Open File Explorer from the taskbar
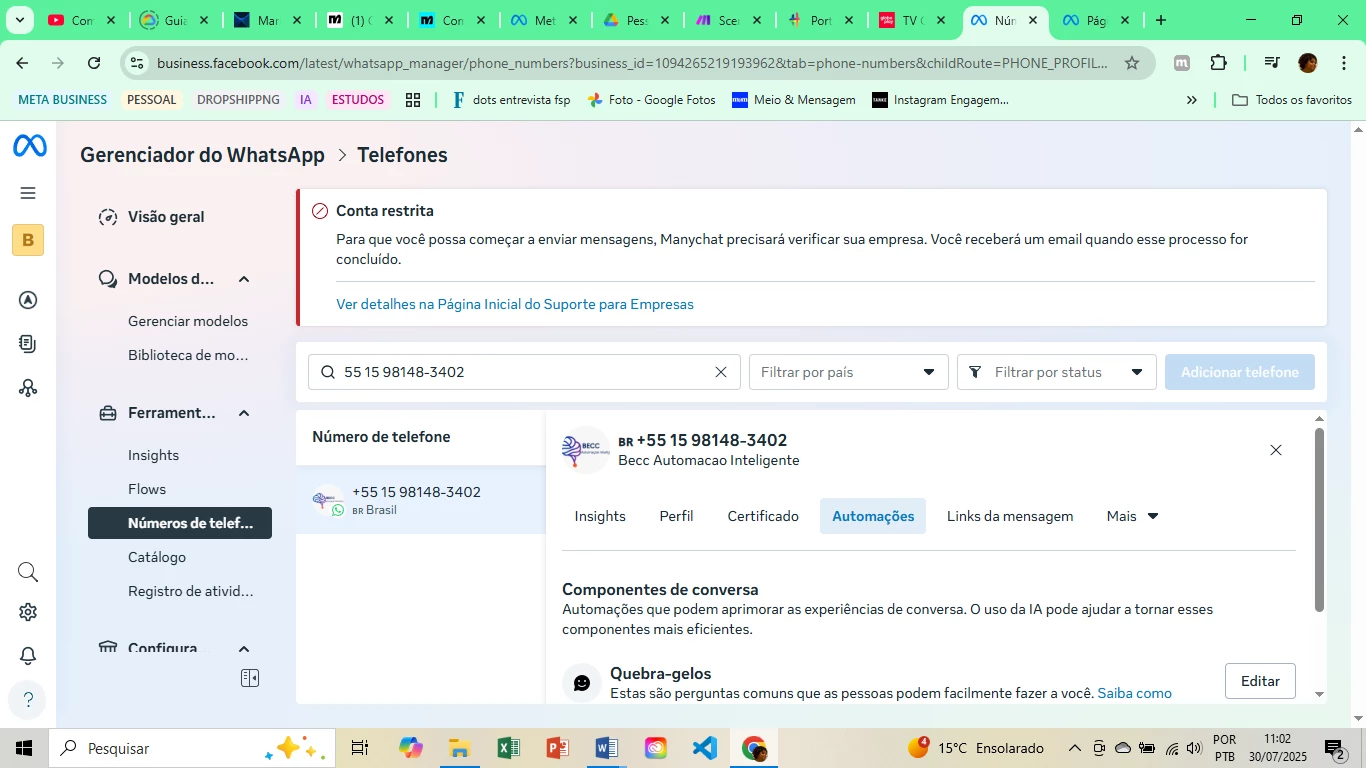Image resolution: width=1366 pixels, height=768 pixels. tap(459, 748)
